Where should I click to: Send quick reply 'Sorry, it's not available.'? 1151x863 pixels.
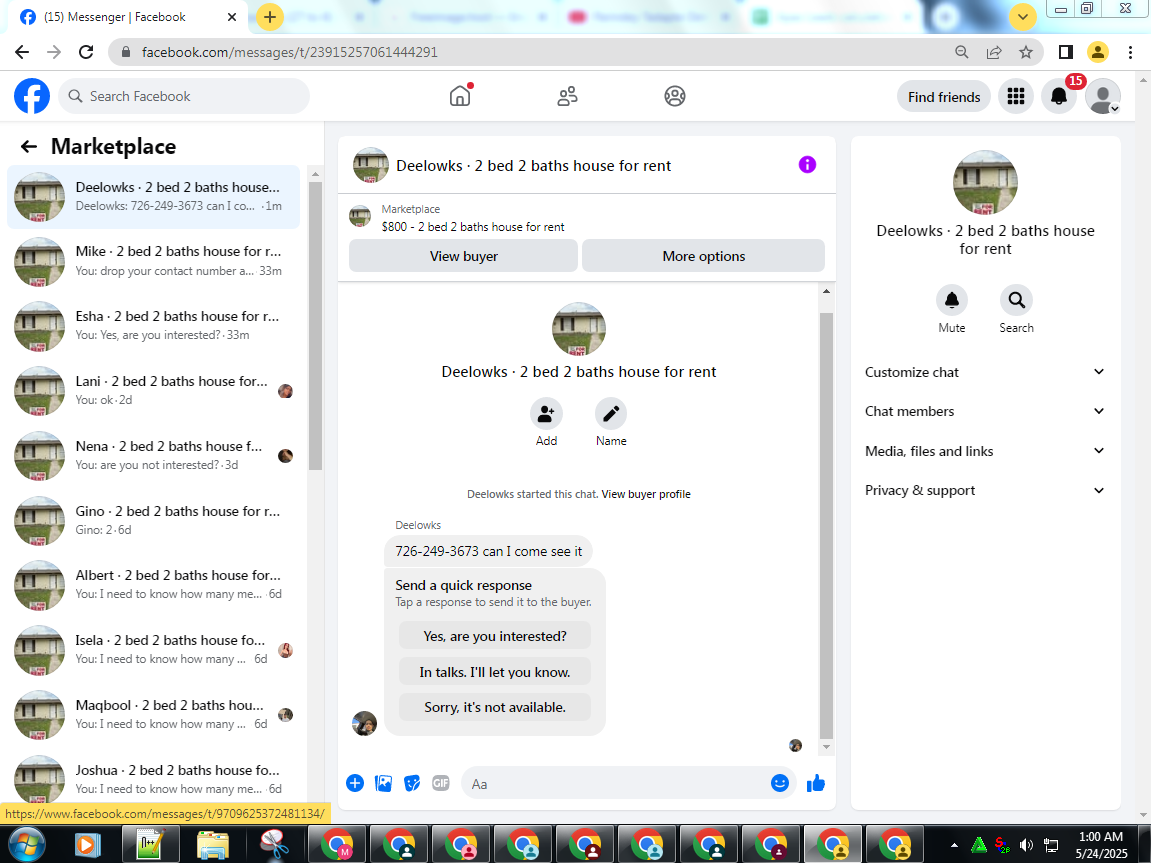click(495, 707)
